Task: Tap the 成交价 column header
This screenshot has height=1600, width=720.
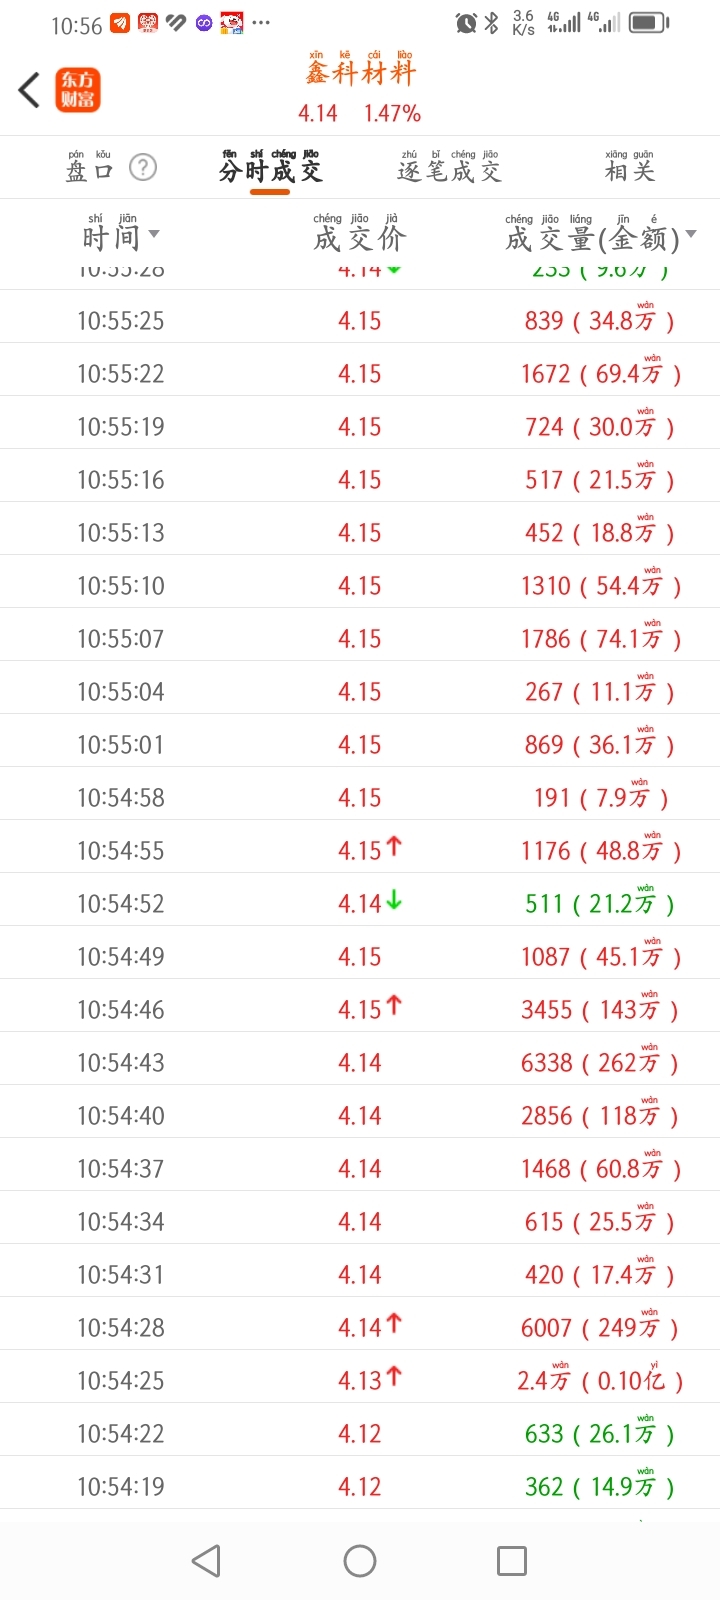Action: coord(359,237)
